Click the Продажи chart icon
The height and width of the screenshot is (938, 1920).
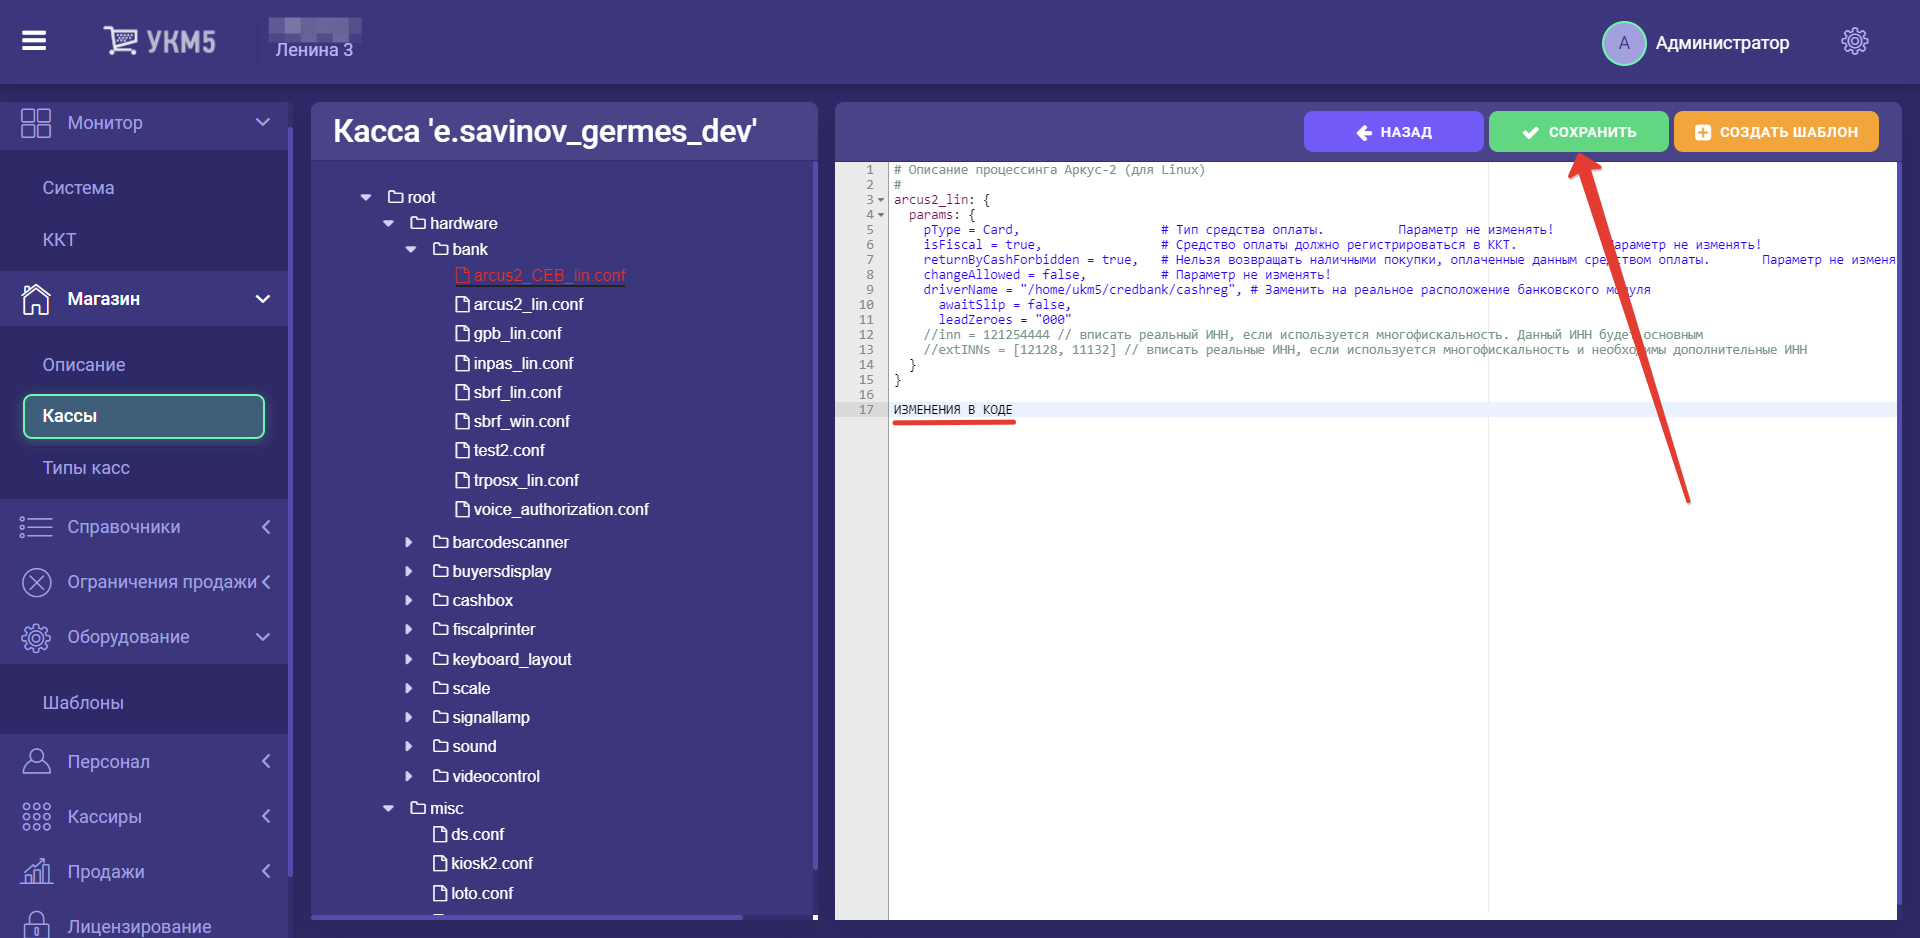[x=36, y=871]
